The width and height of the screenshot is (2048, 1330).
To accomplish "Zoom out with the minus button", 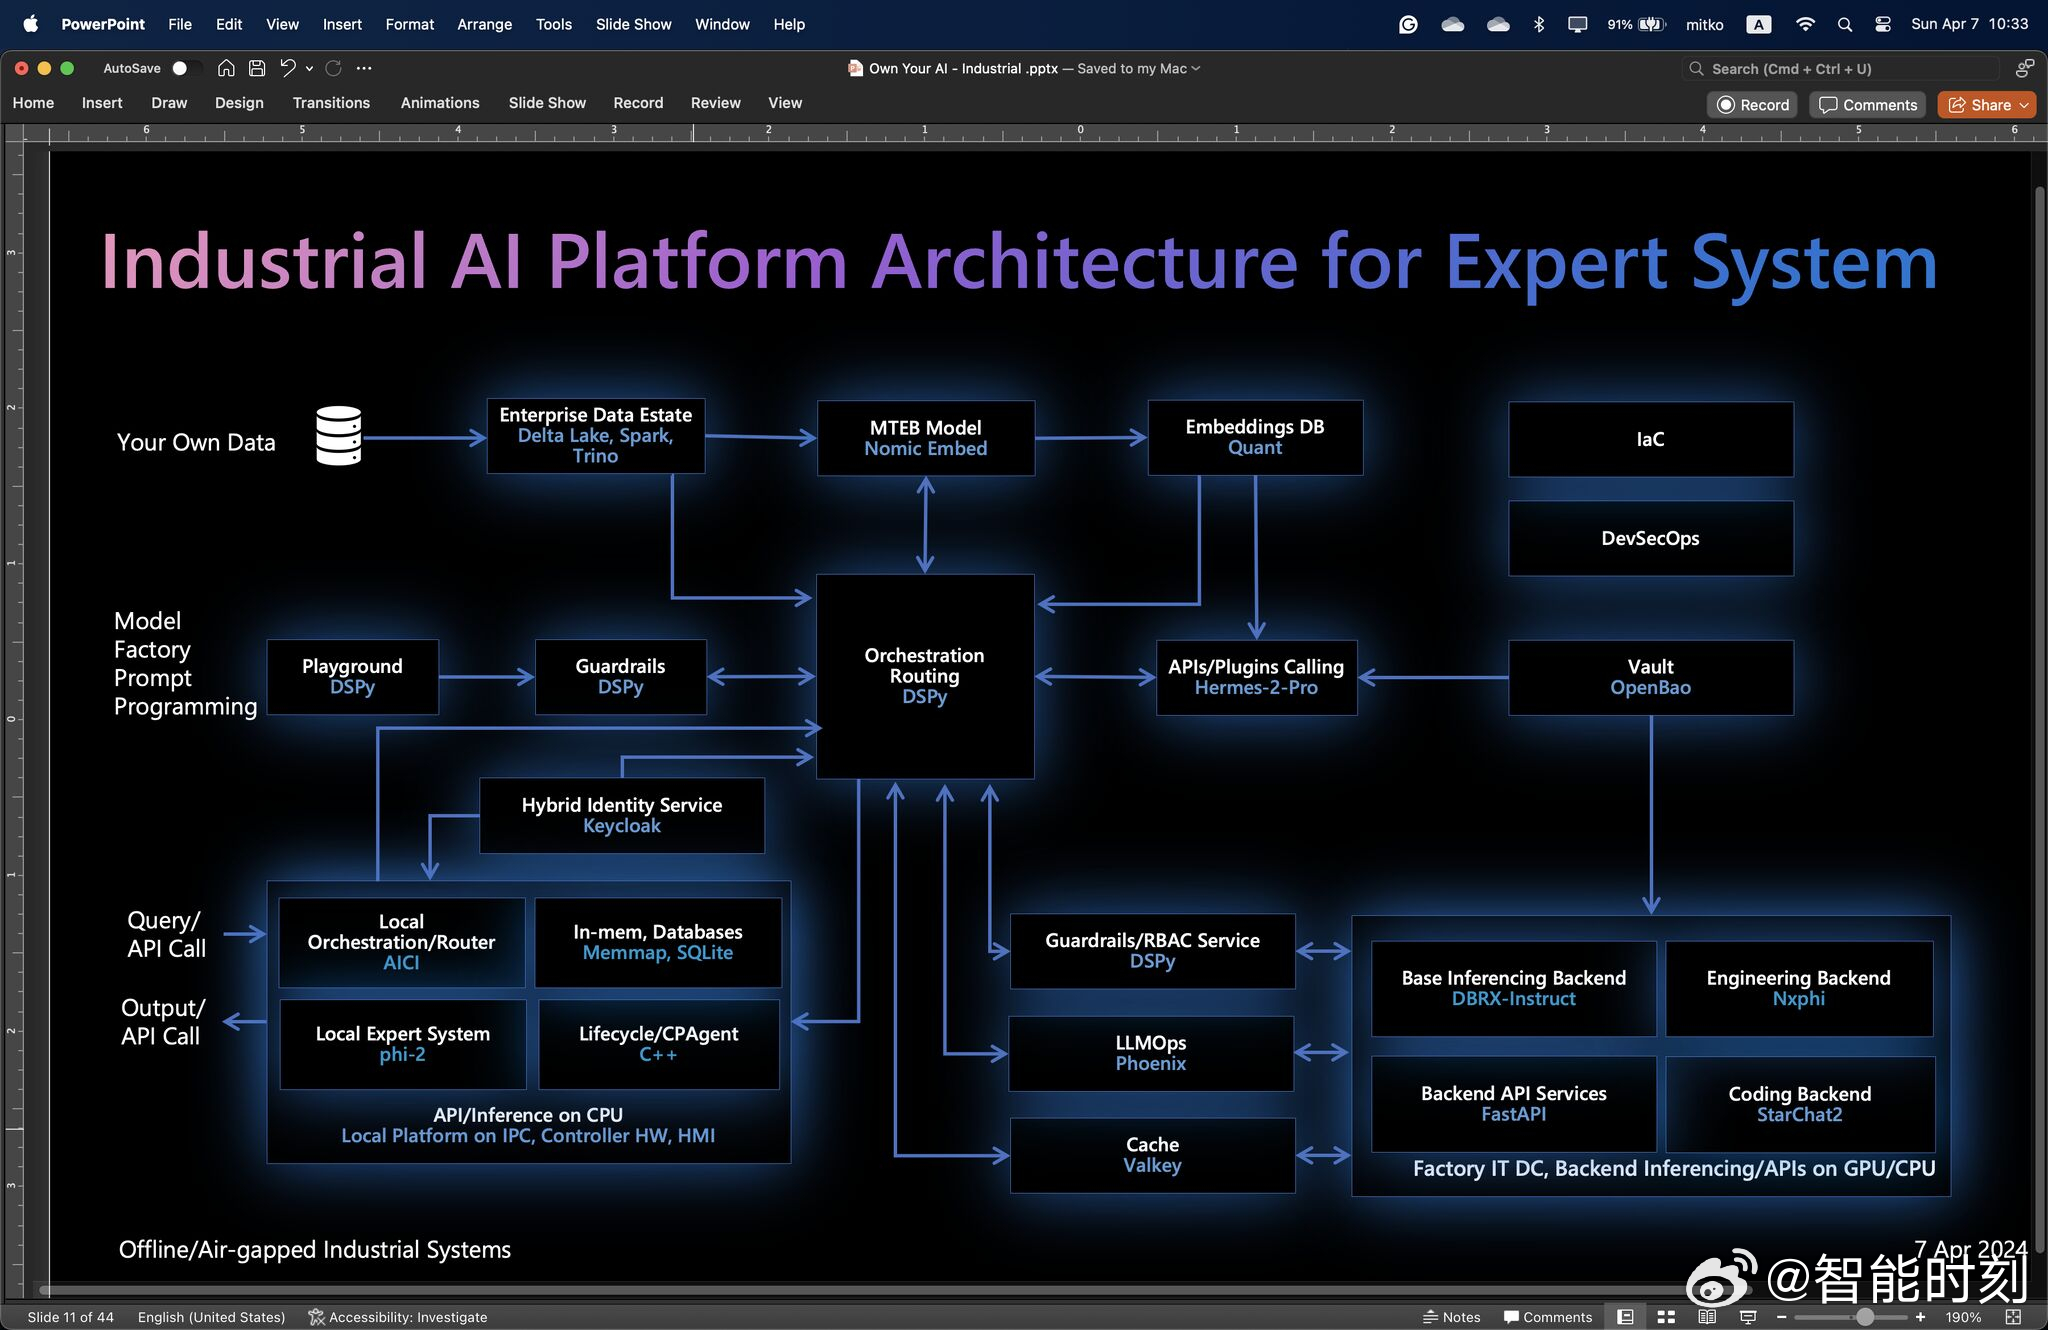I will [x=1782, y=1317].
